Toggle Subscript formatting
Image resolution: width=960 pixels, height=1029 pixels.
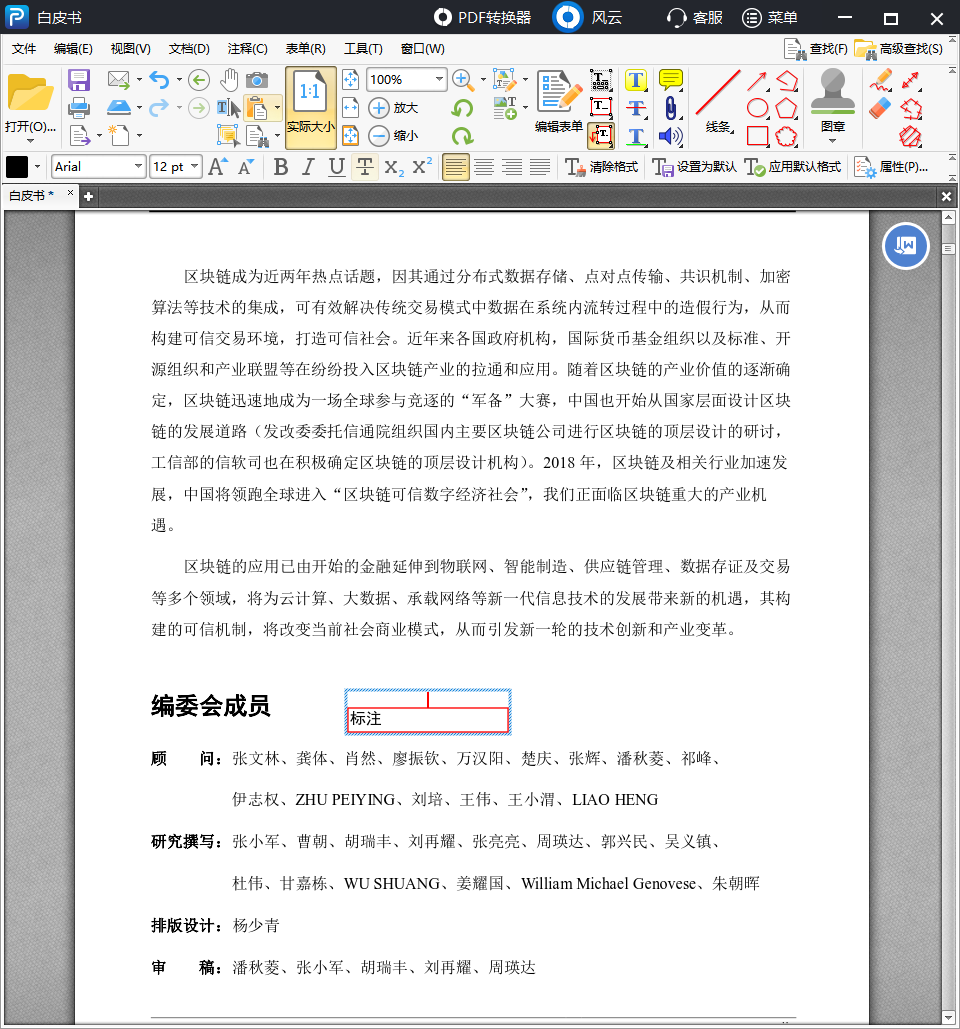[394, 167]
